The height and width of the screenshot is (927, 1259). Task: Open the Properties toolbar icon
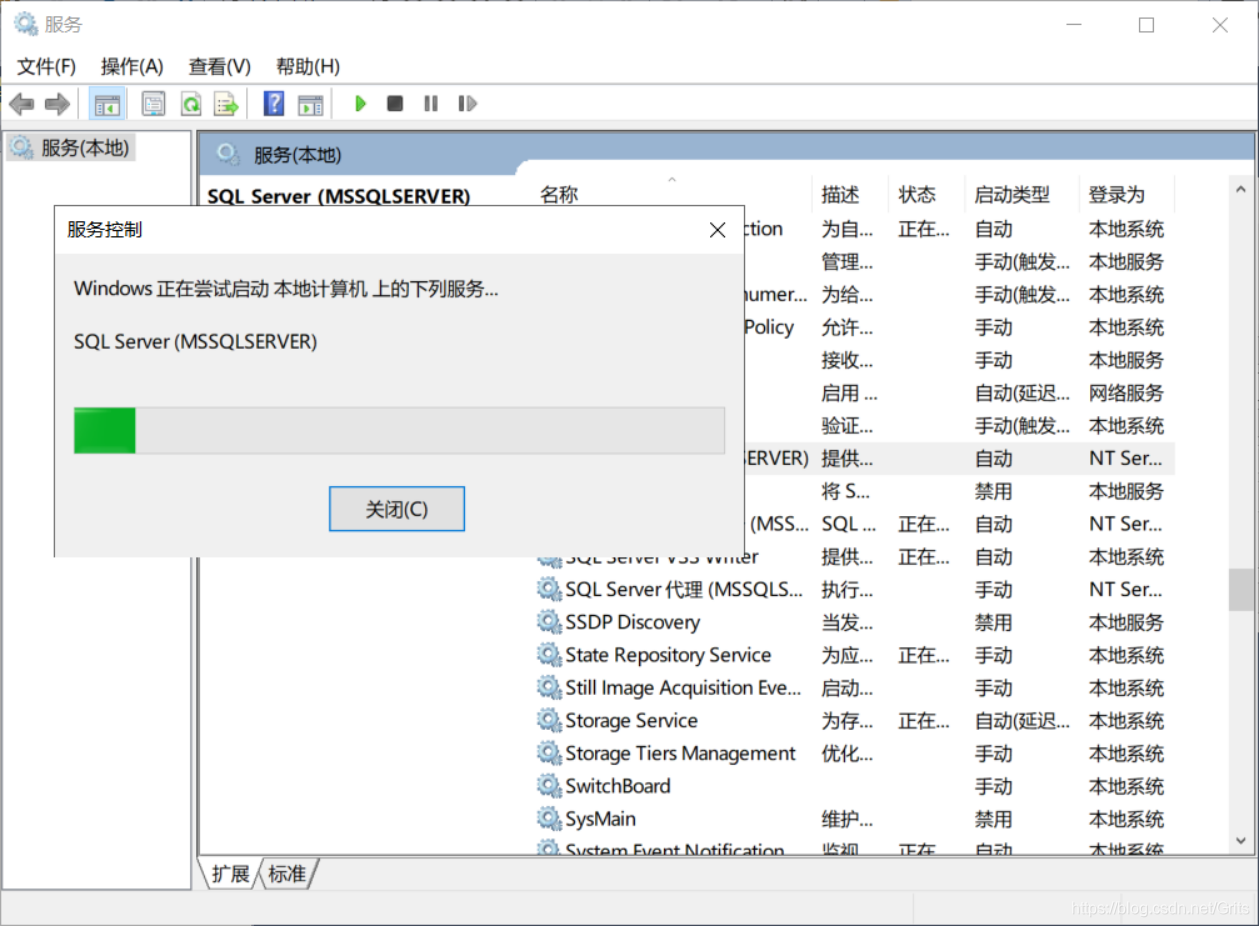(x=153, y=103)
